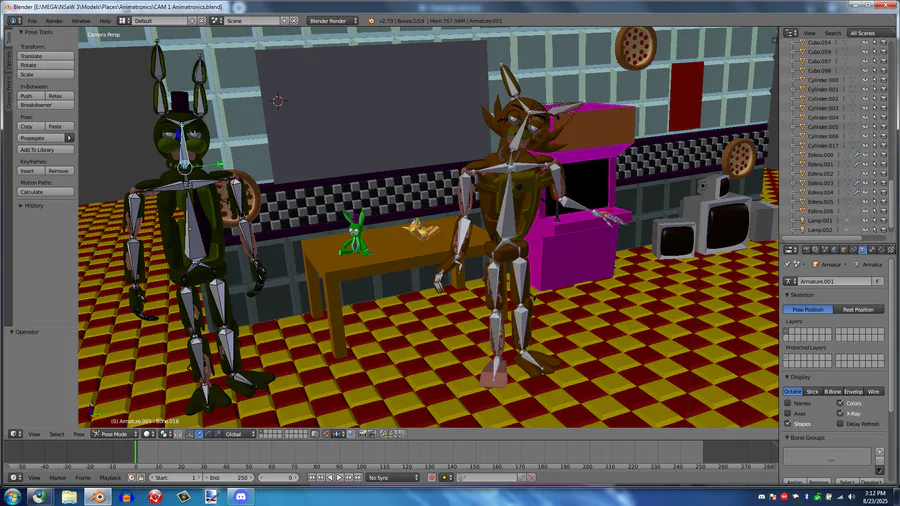This screenshot has width=900, height=506.
Task: Click the lamp icon beside Lamp.001
Action: (x=802, y=220)
